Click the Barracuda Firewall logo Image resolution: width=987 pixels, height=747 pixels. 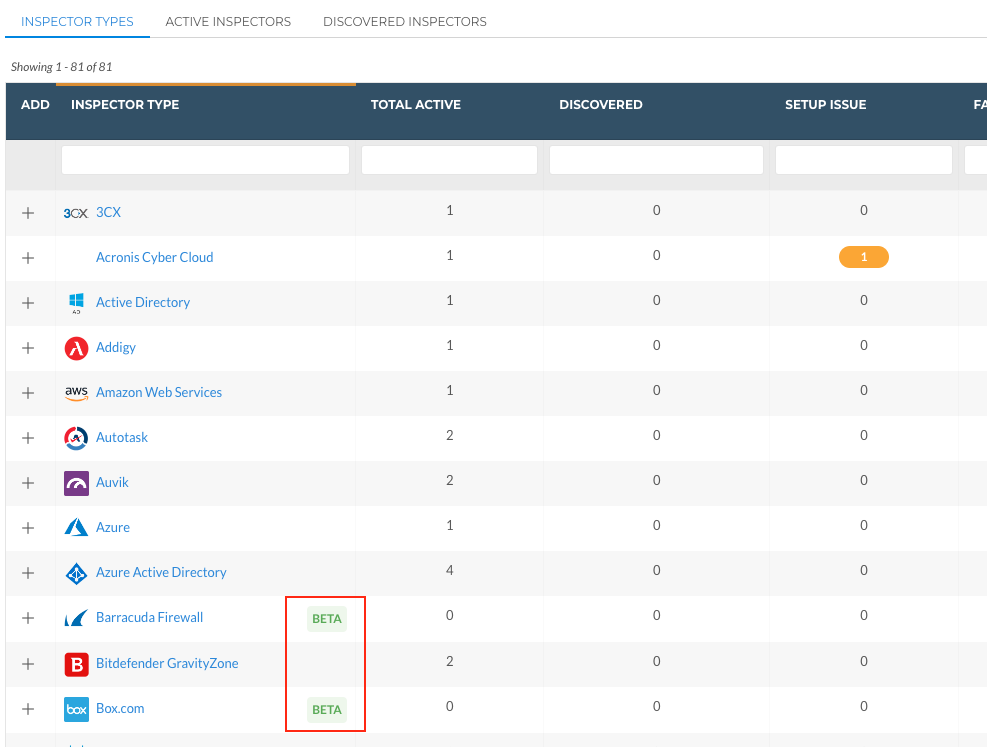pos(76,618)
